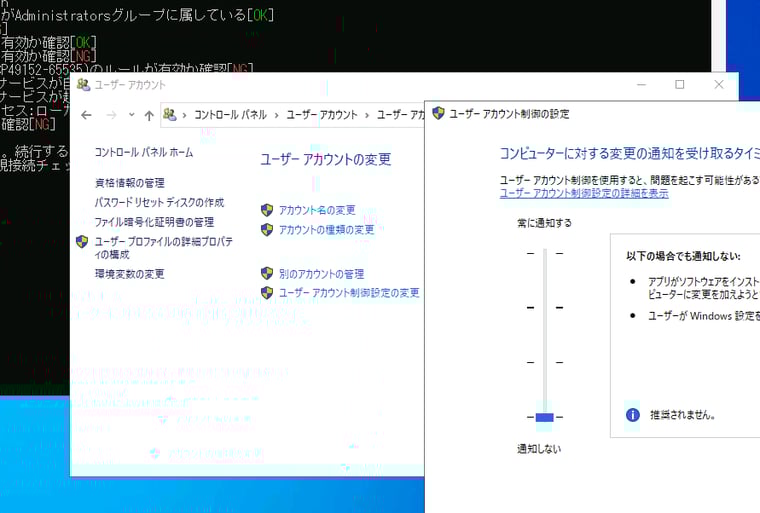Open パスワード リセット ディスクの作成 link
760x513 pixels.
[x=159, y=202]
